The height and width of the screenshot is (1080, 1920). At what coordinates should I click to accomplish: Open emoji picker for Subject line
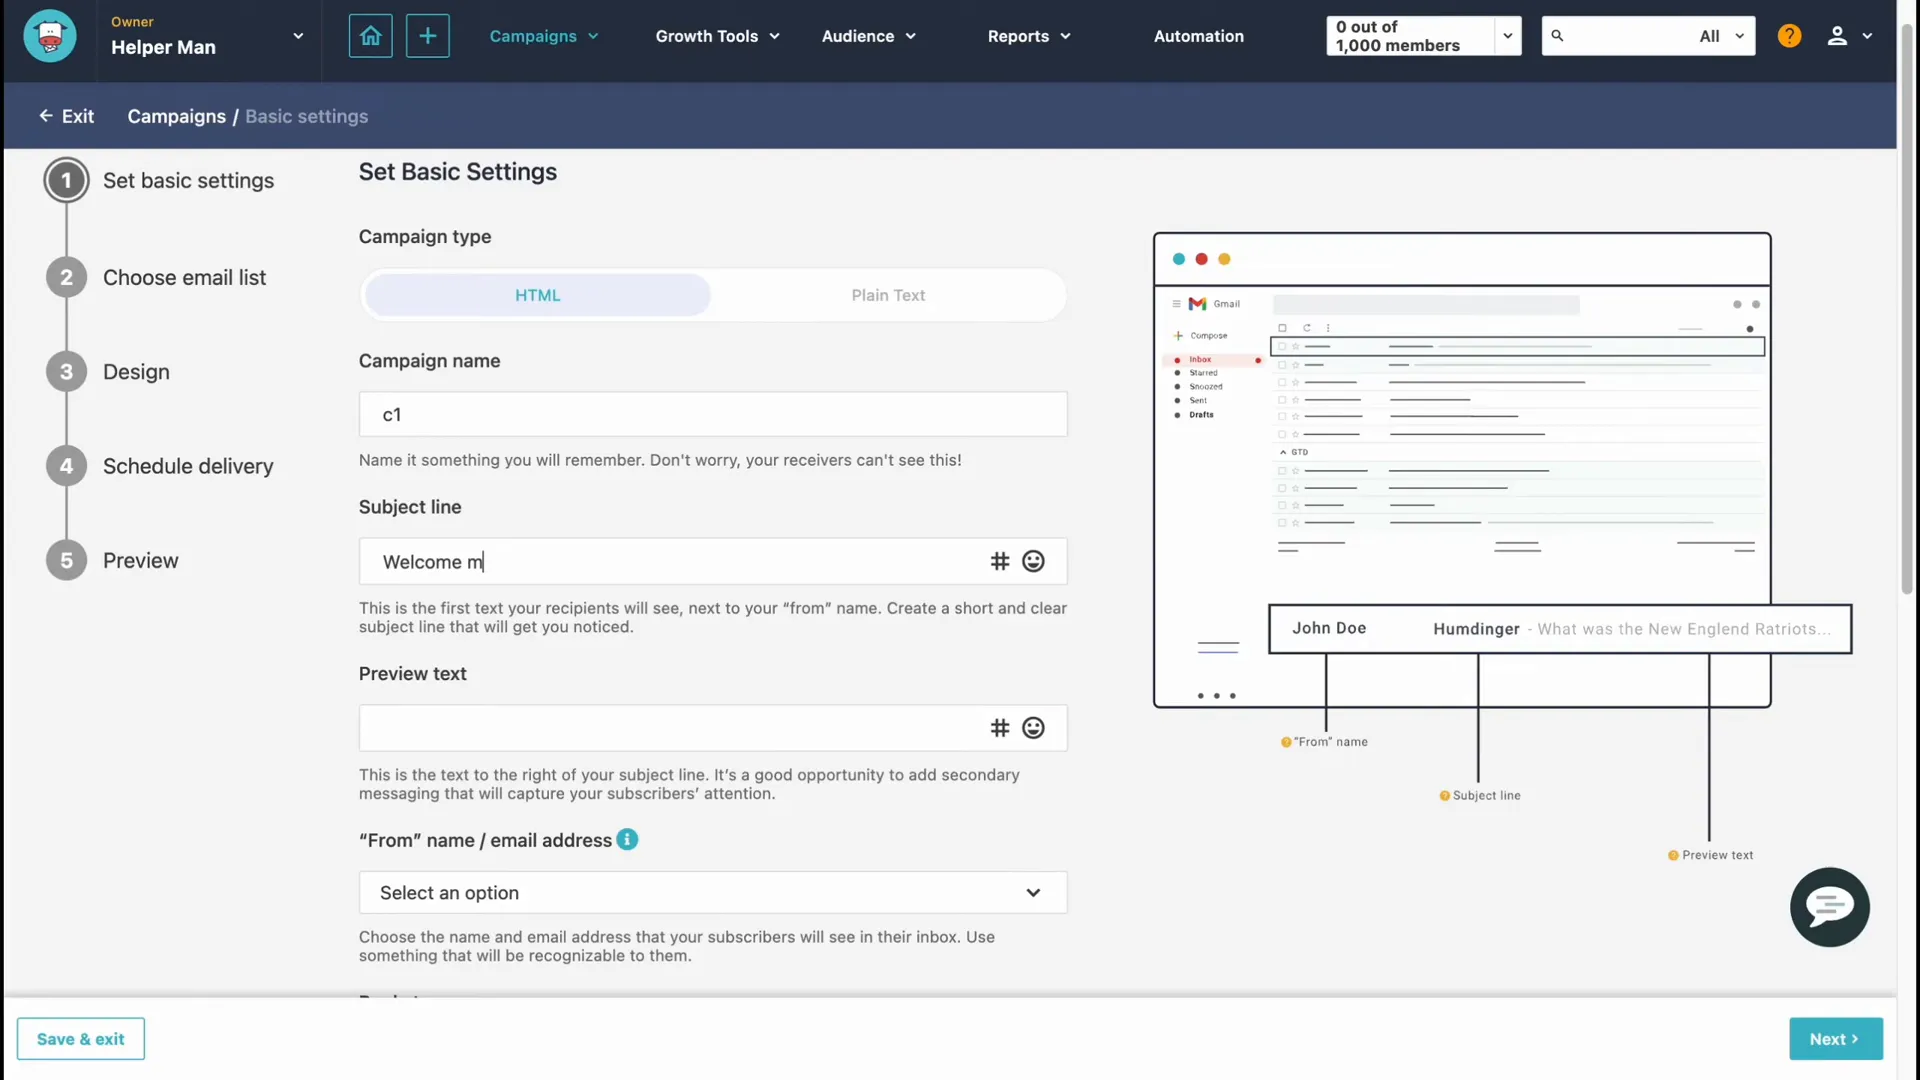click(1033, 561)
